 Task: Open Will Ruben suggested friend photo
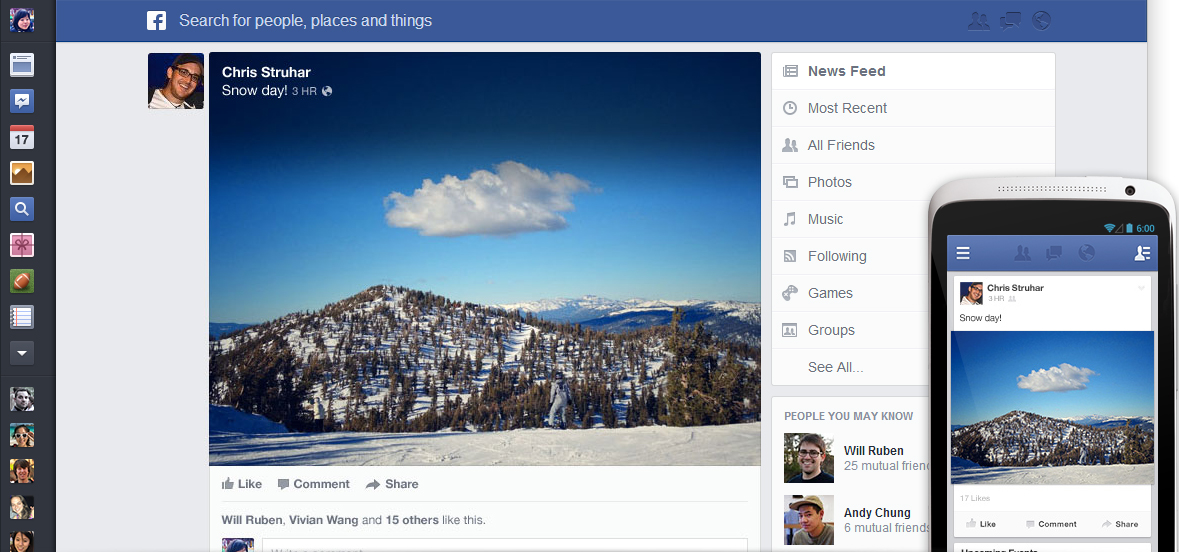809,457
